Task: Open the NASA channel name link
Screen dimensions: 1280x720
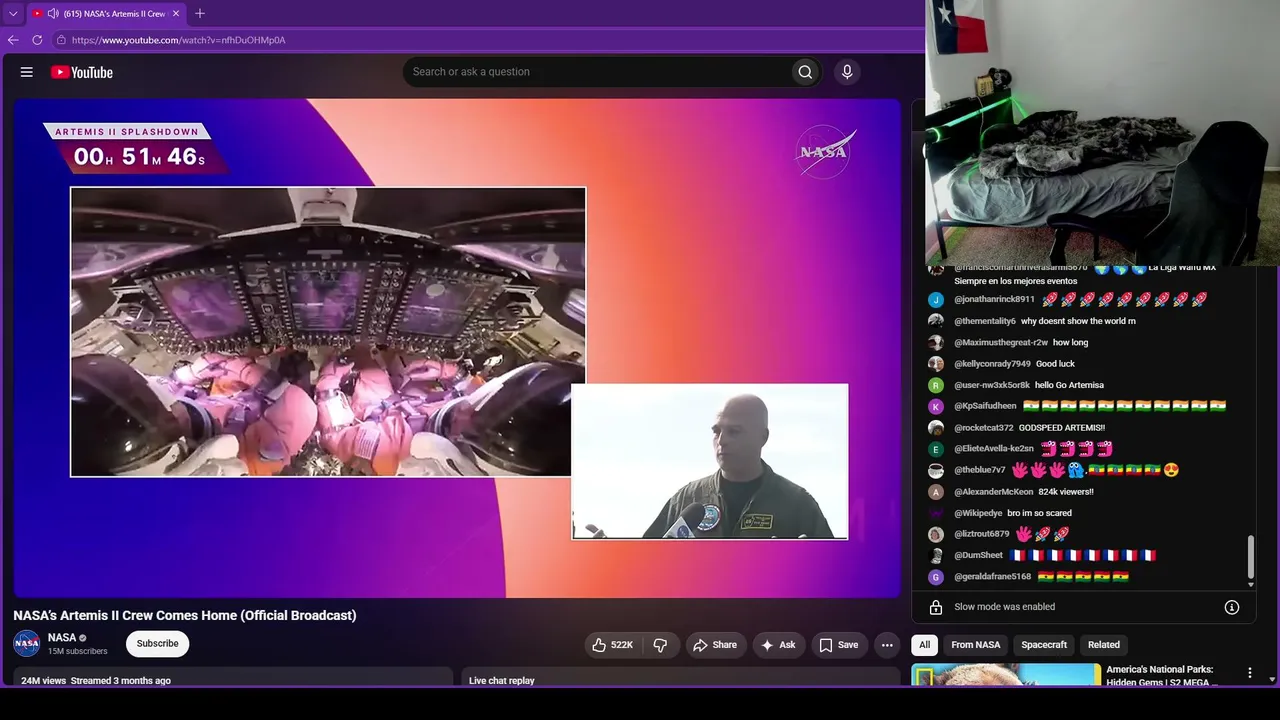Action: tap(62, 638)
